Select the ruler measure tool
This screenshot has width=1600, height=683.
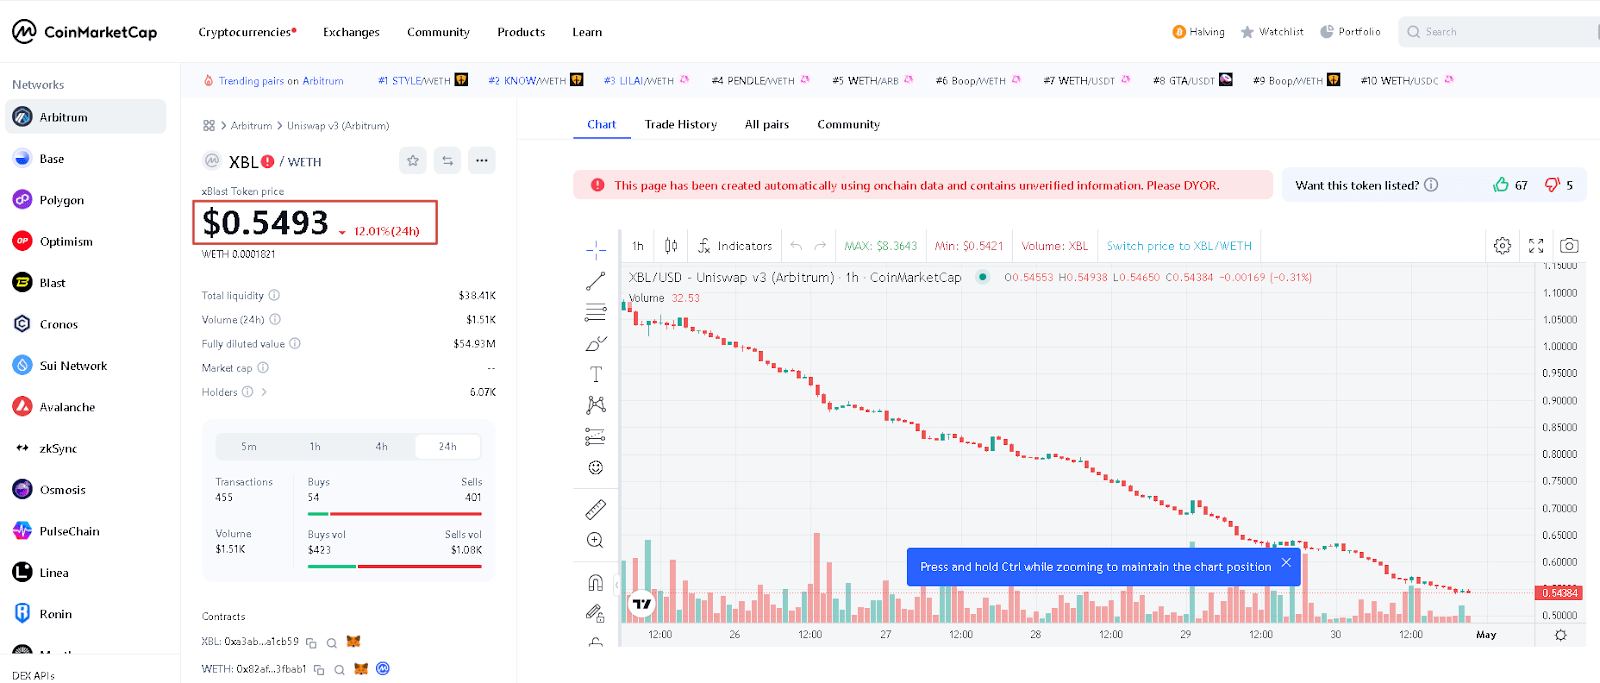(x=596, y=509)
